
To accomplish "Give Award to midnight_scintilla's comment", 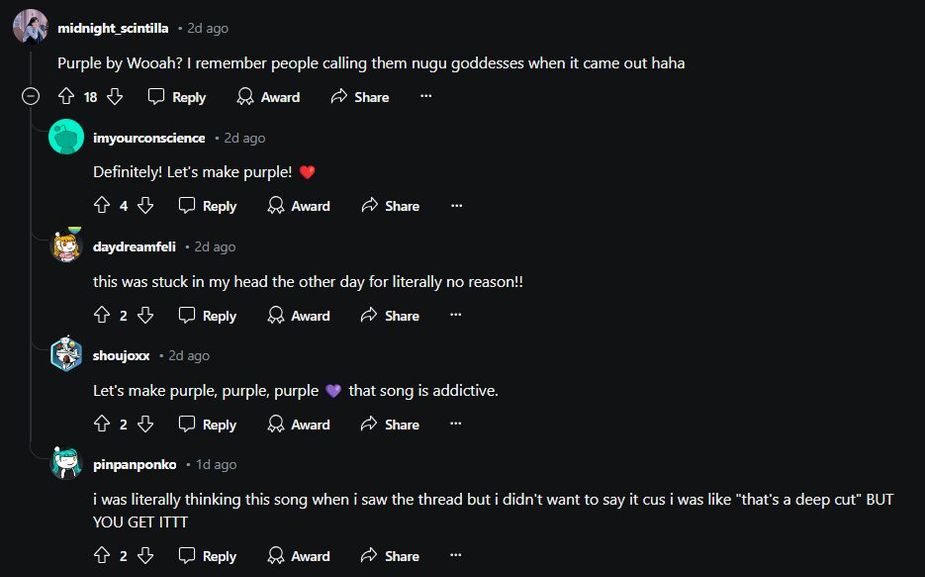I will pyautogui.click(x=268, y=97).
